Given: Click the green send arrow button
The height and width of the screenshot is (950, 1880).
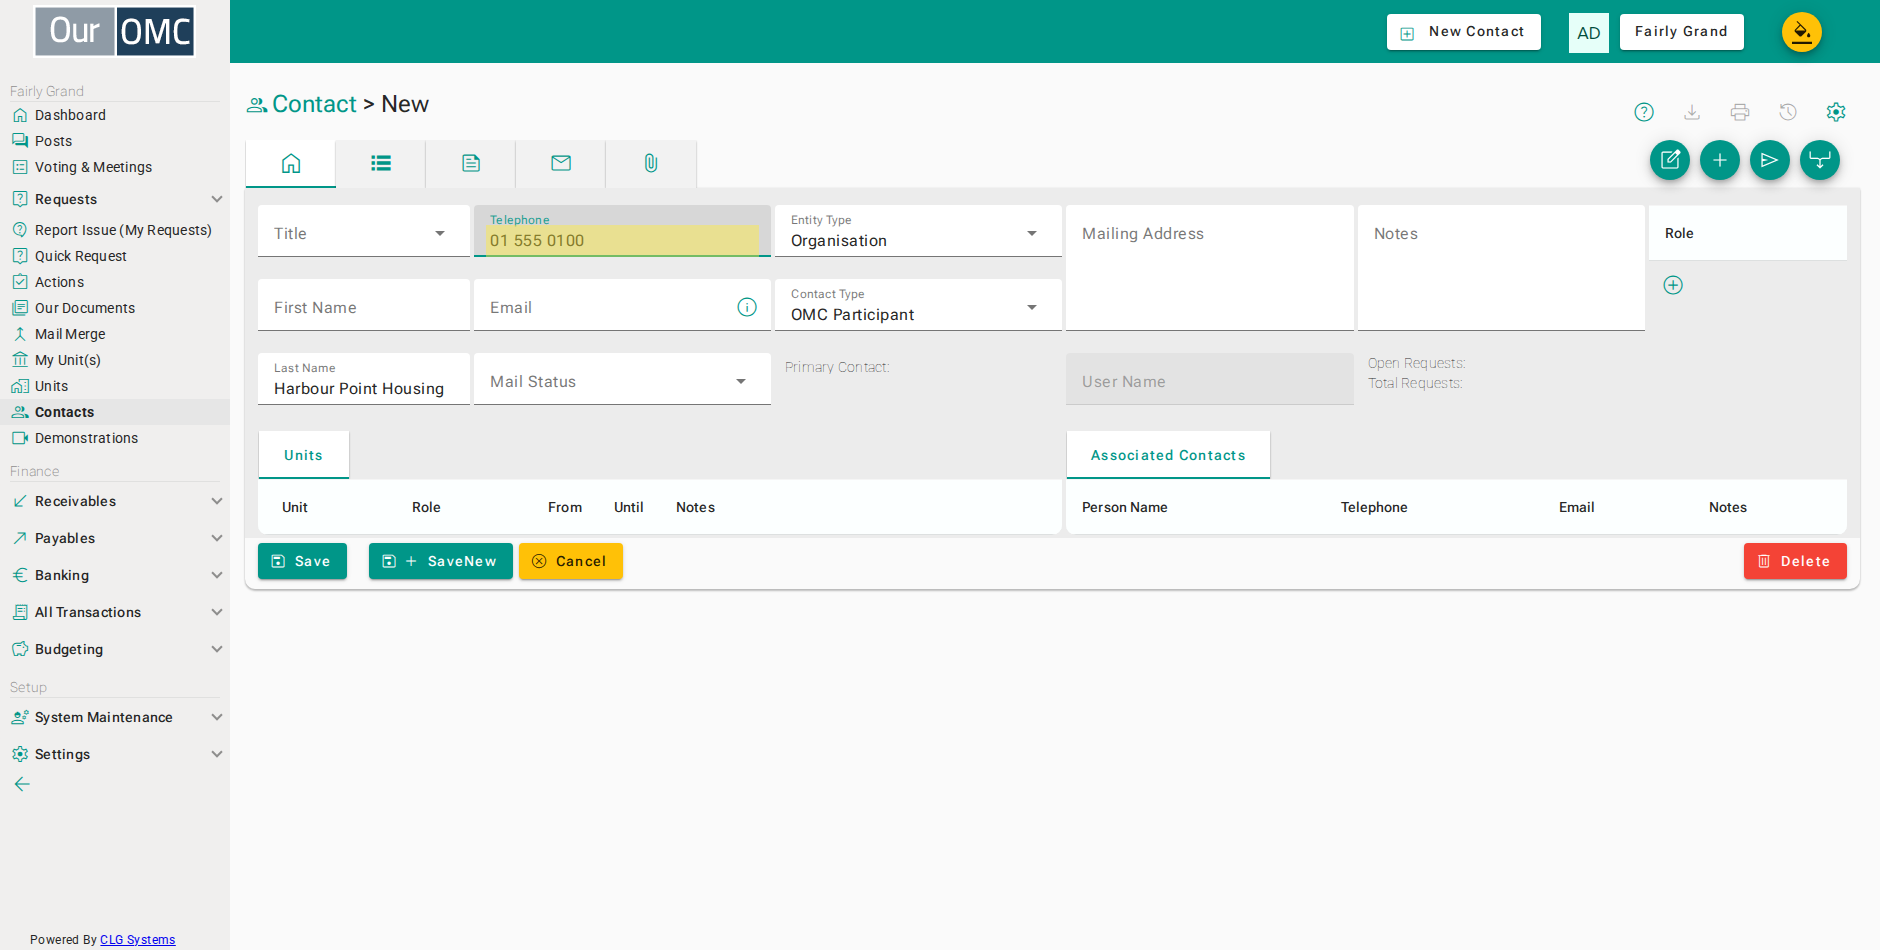Looking at the screenshot, I should [x=1770, y=160].
